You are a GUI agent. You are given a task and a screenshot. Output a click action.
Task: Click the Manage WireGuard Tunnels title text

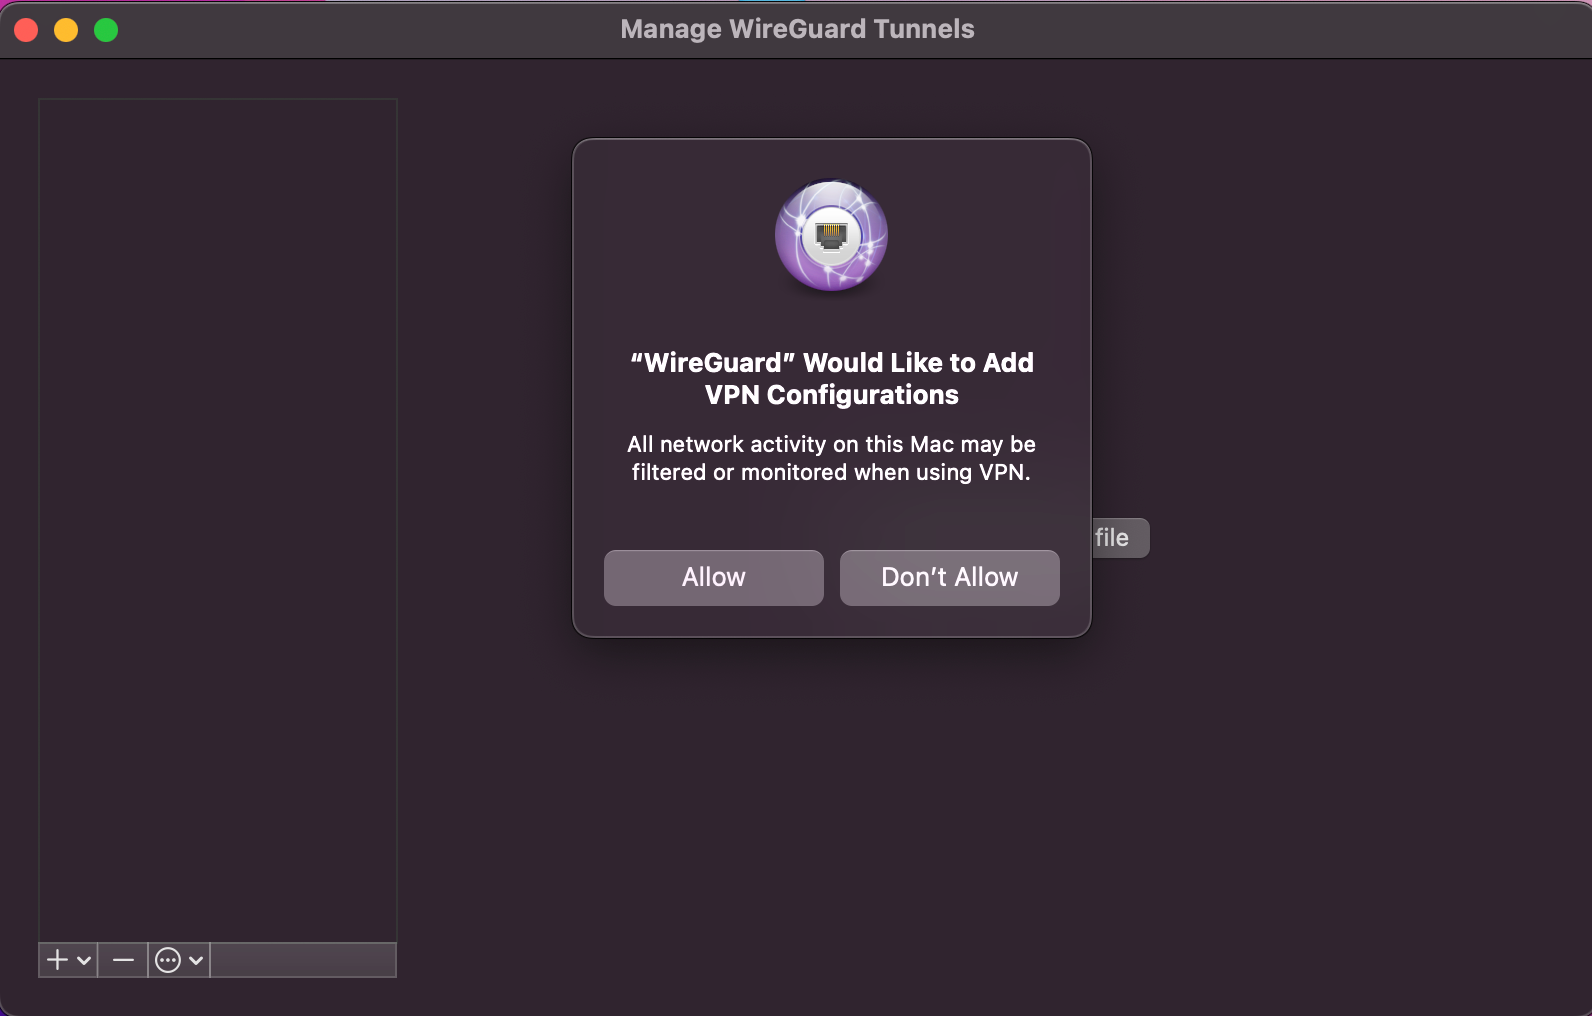point(797,29)
